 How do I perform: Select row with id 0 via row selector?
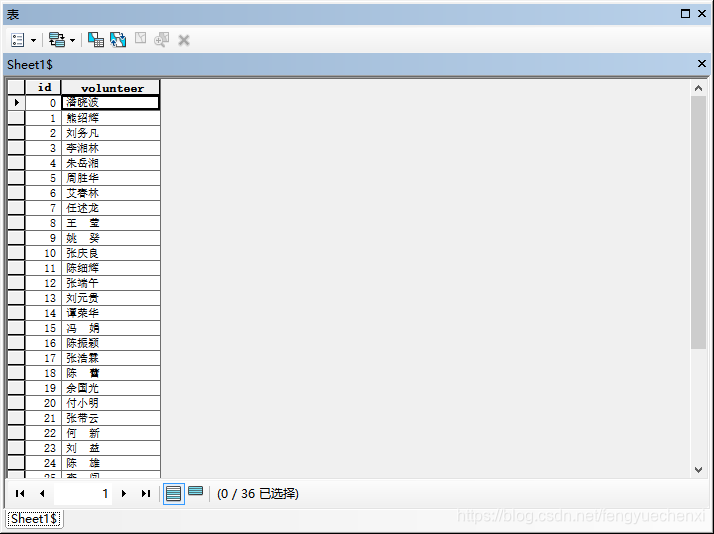pyautogui.click(x=16, y=103)
